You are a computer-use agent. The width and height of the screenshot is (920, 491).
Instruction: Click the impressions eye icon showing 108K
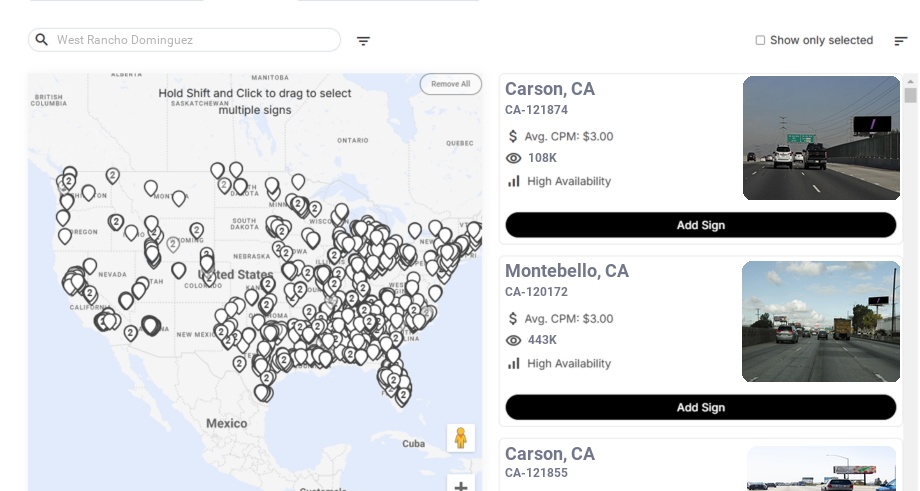[x=514, y=158]
